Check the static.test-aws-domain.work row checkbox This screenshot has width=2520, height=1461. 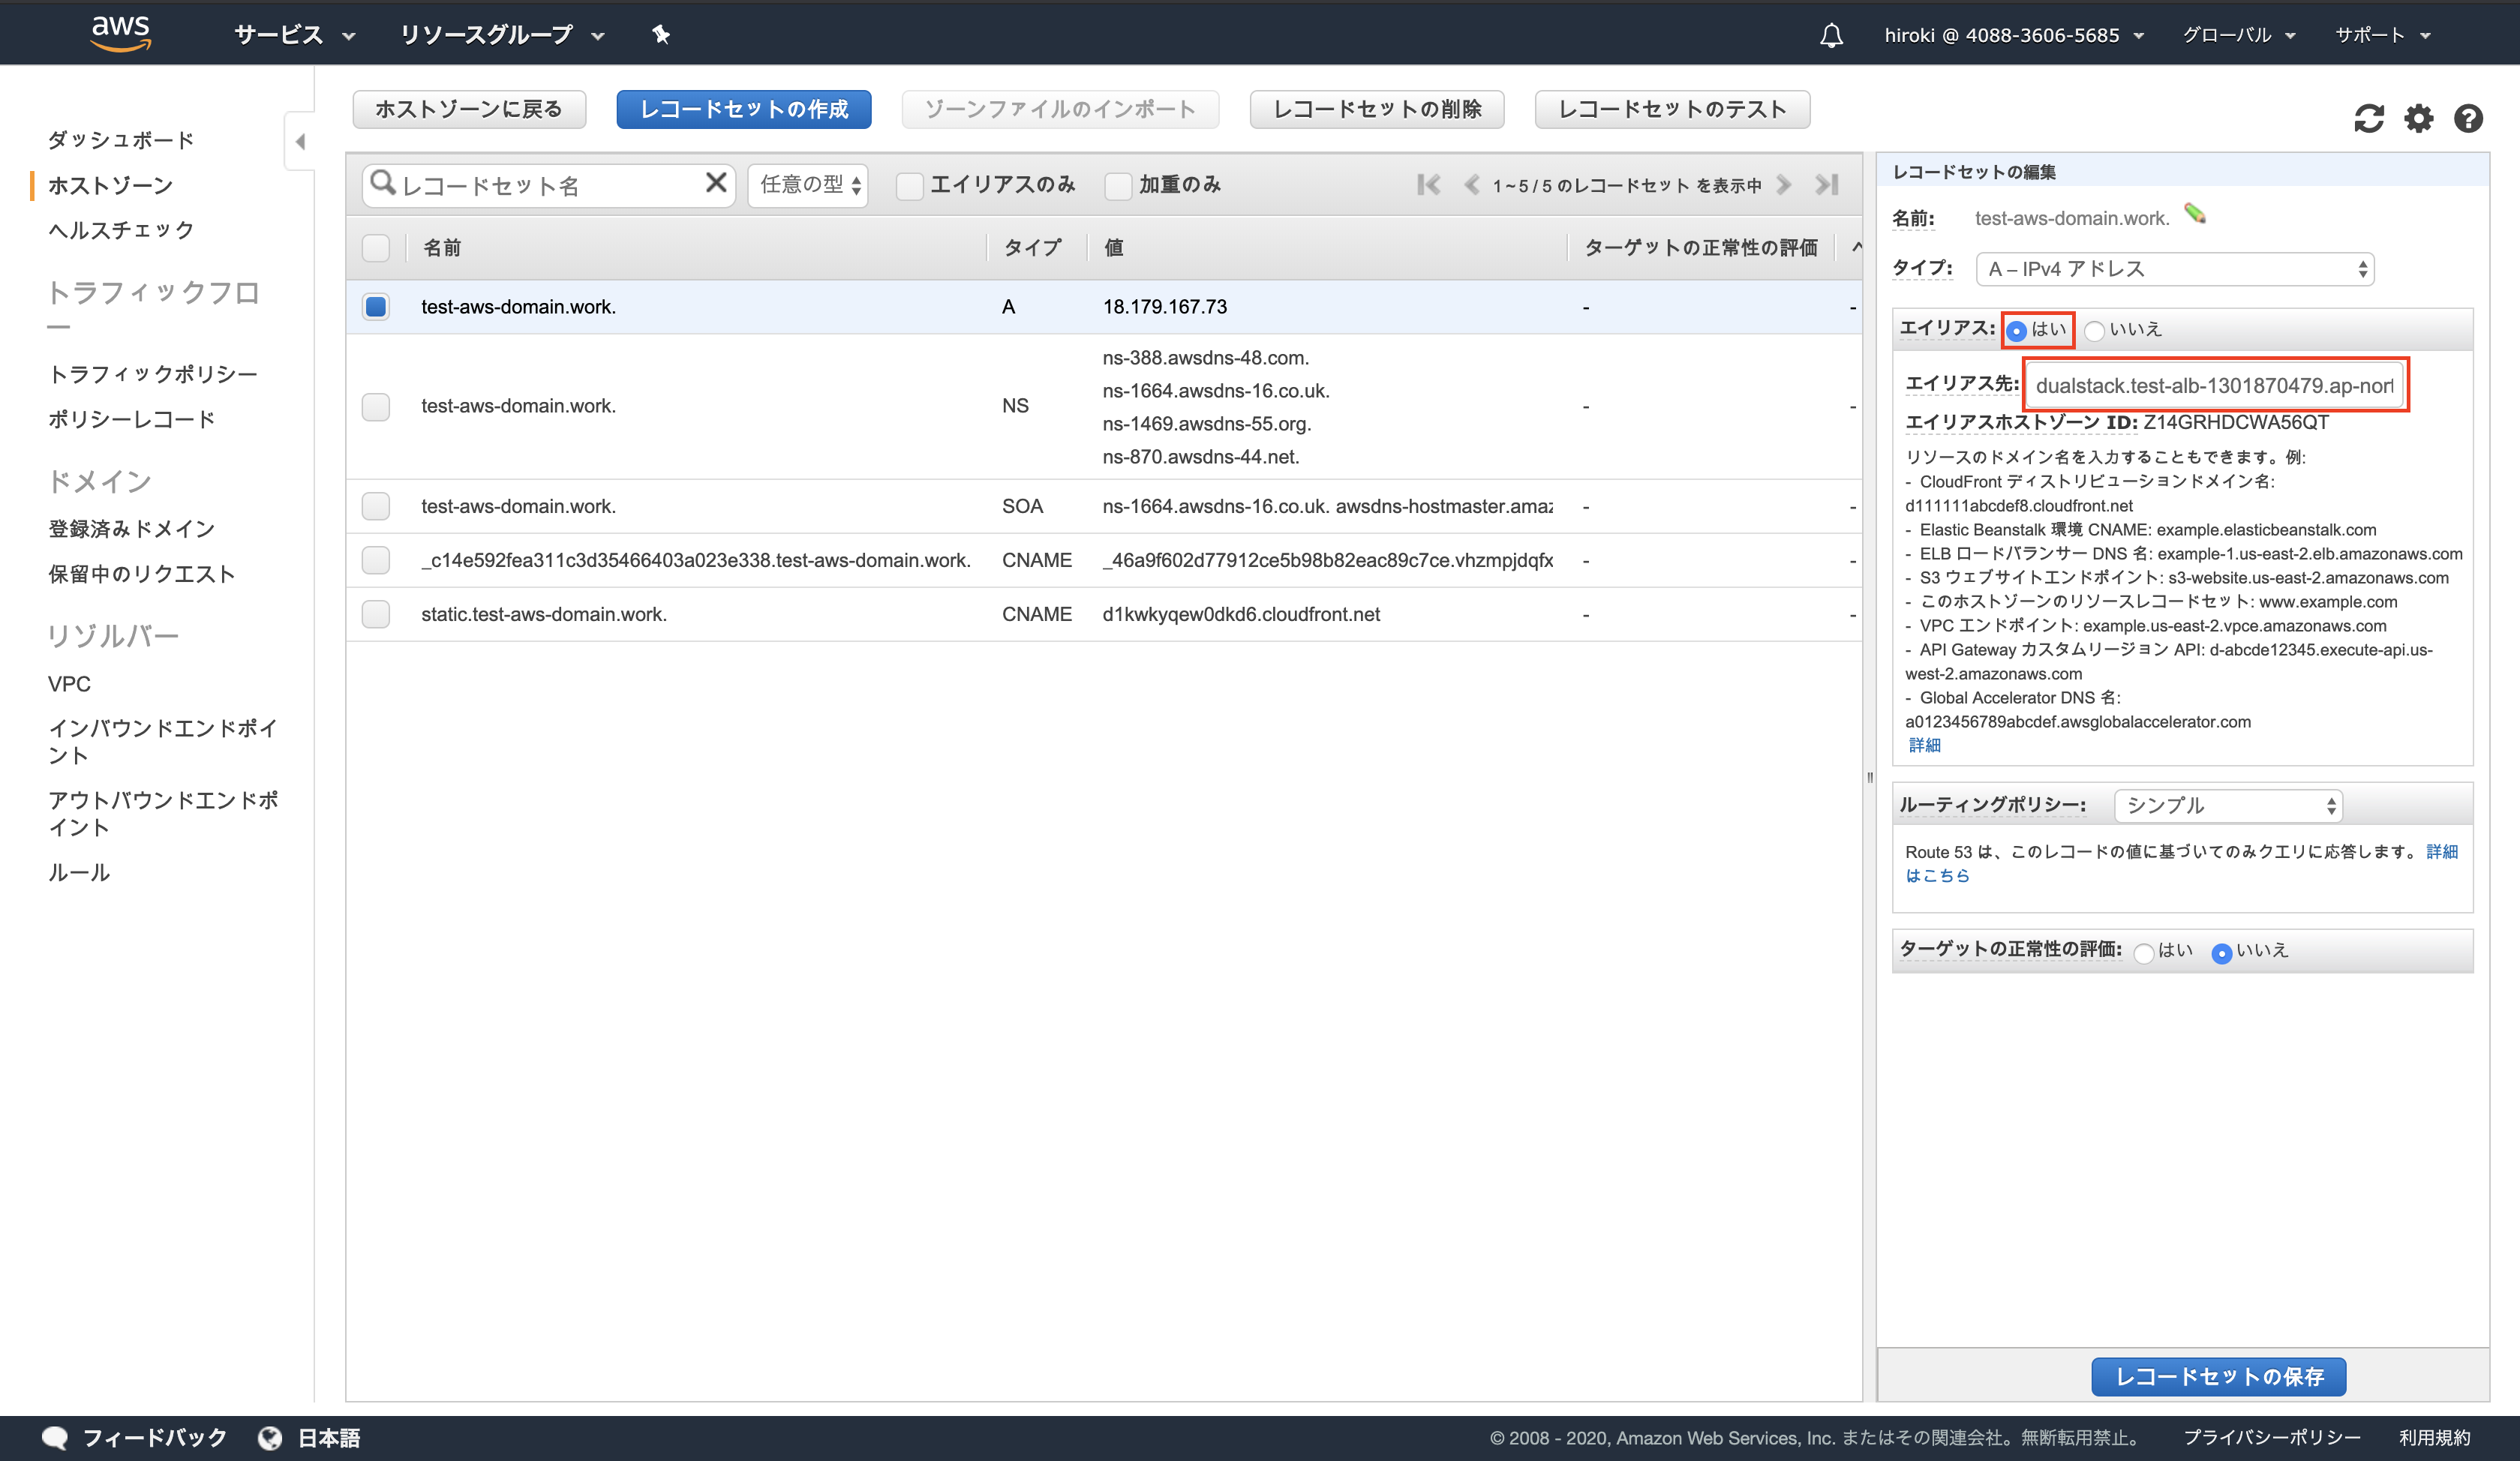tap(376, 614)
